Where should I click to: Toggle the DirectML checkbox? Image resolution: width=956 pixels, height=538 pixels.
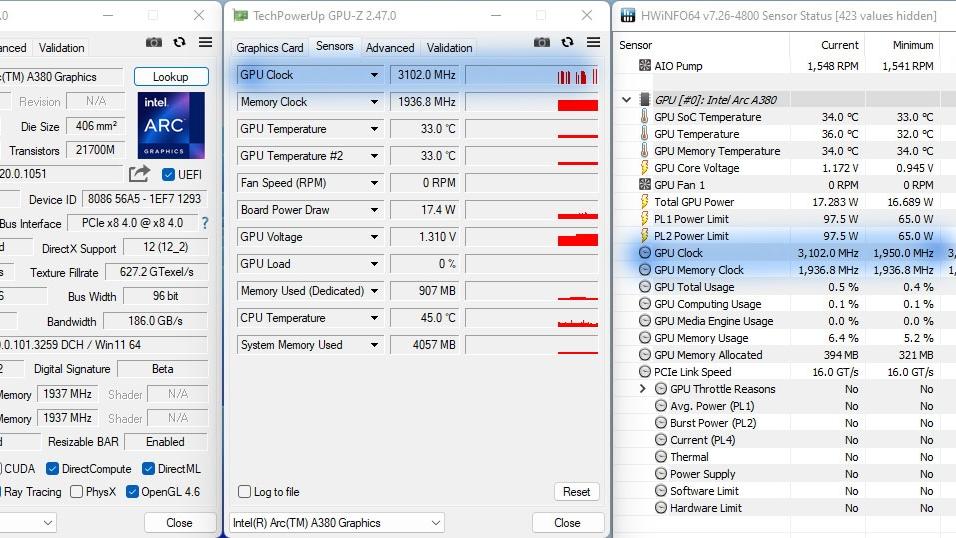coord(148,468)
